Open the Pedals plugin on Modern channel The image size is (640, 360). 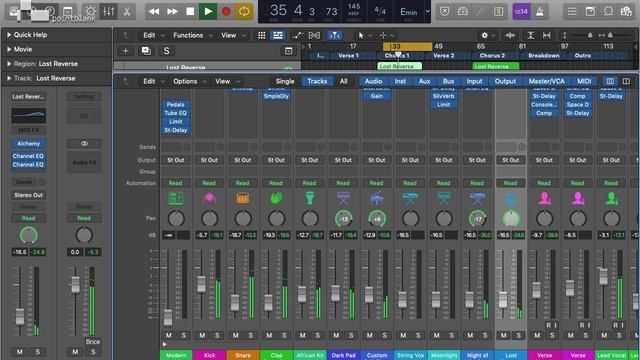coord(176,104)
